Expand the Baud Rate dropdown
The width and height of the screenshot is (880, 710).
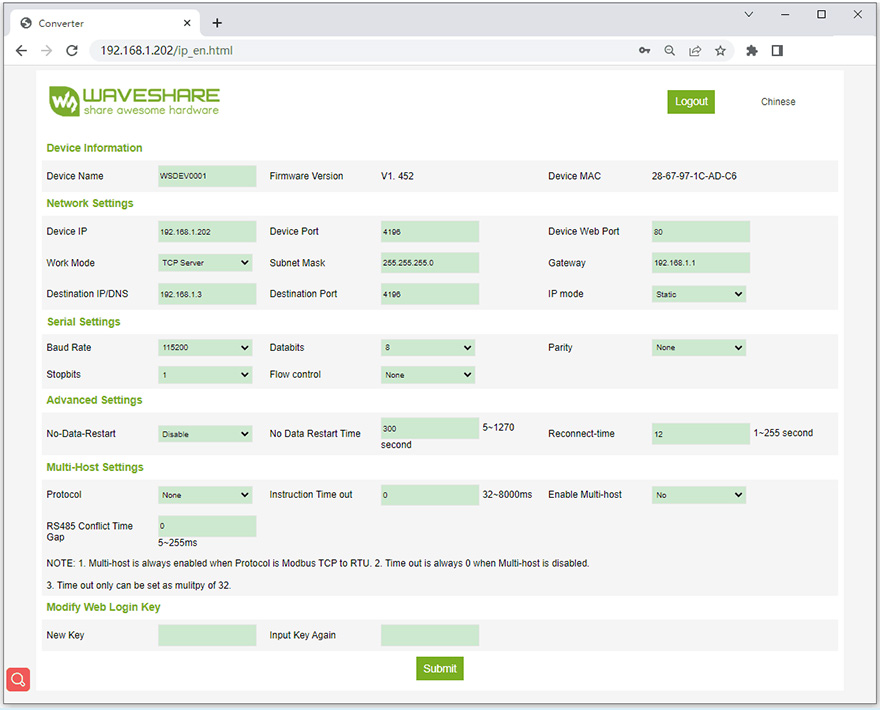point(205,348)
